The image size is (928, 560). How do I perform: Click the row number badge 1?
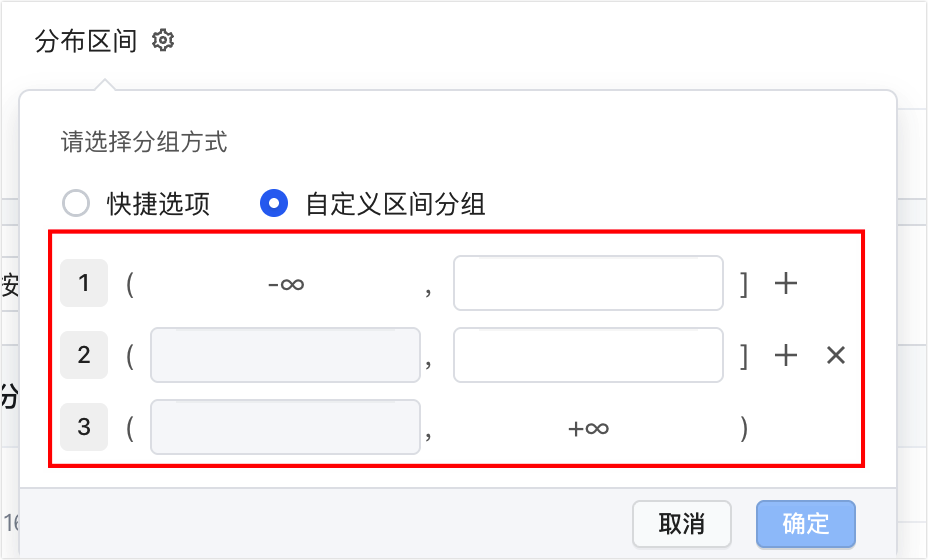[x=84, y=283]
